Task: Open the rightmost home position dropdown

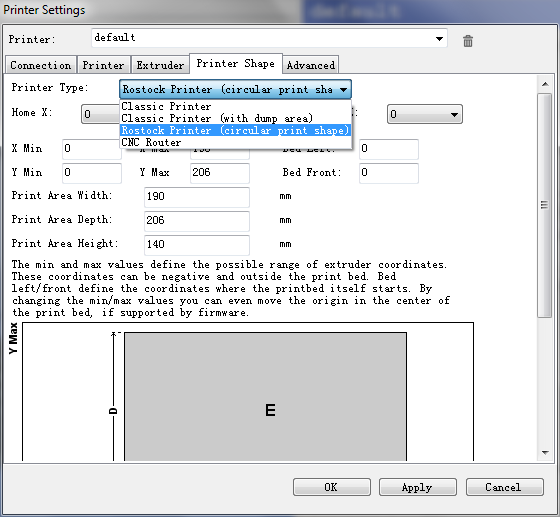Action: pyautogui.click(x=425, y=114)
